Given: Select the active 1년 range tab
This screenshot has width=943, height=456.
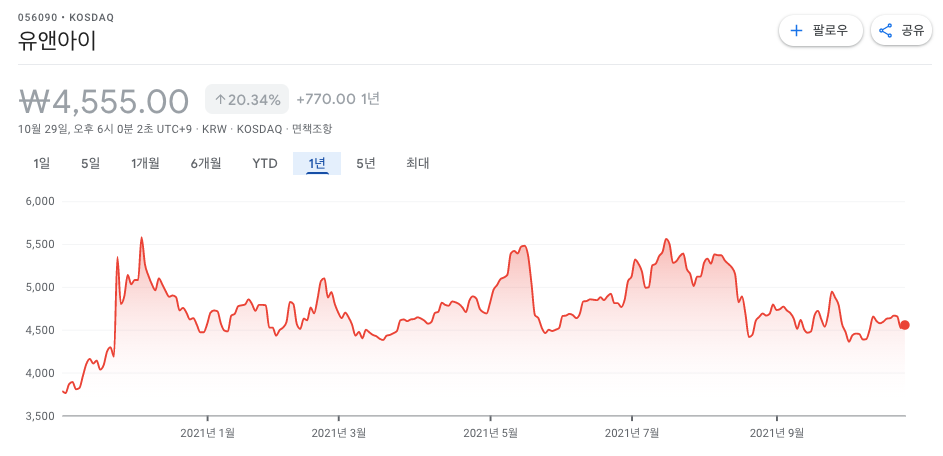Looking at the screenshot, I should click(317, 163).
